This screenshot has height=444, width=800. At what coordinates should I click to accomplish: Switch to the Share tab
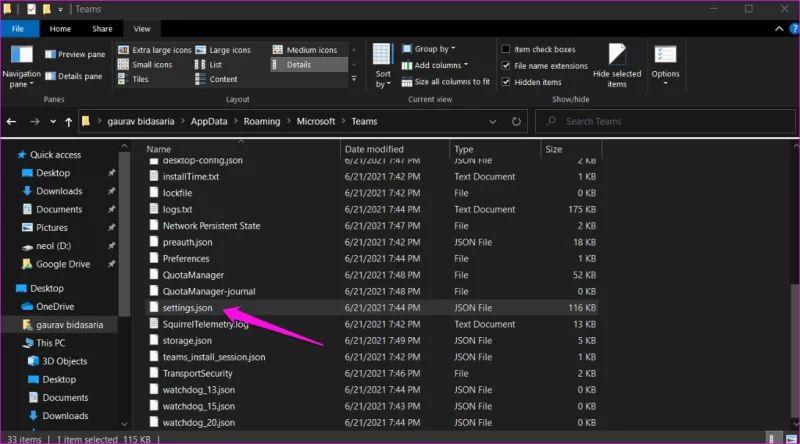102,29
